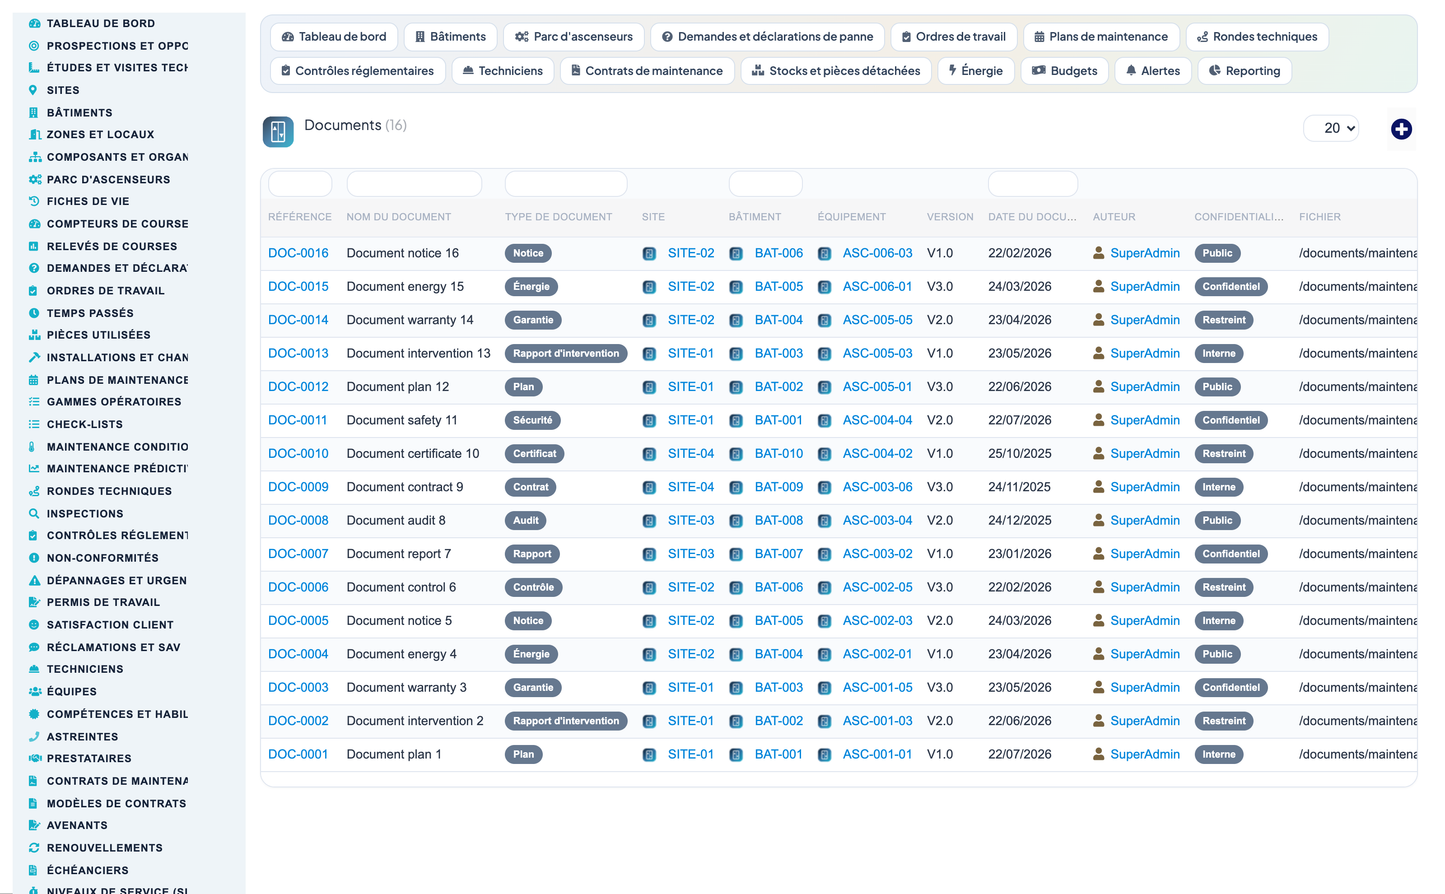Select Gammes opératoires in sidebar
The width and height of the screenshot is (1445, 894).
[114, 402]
